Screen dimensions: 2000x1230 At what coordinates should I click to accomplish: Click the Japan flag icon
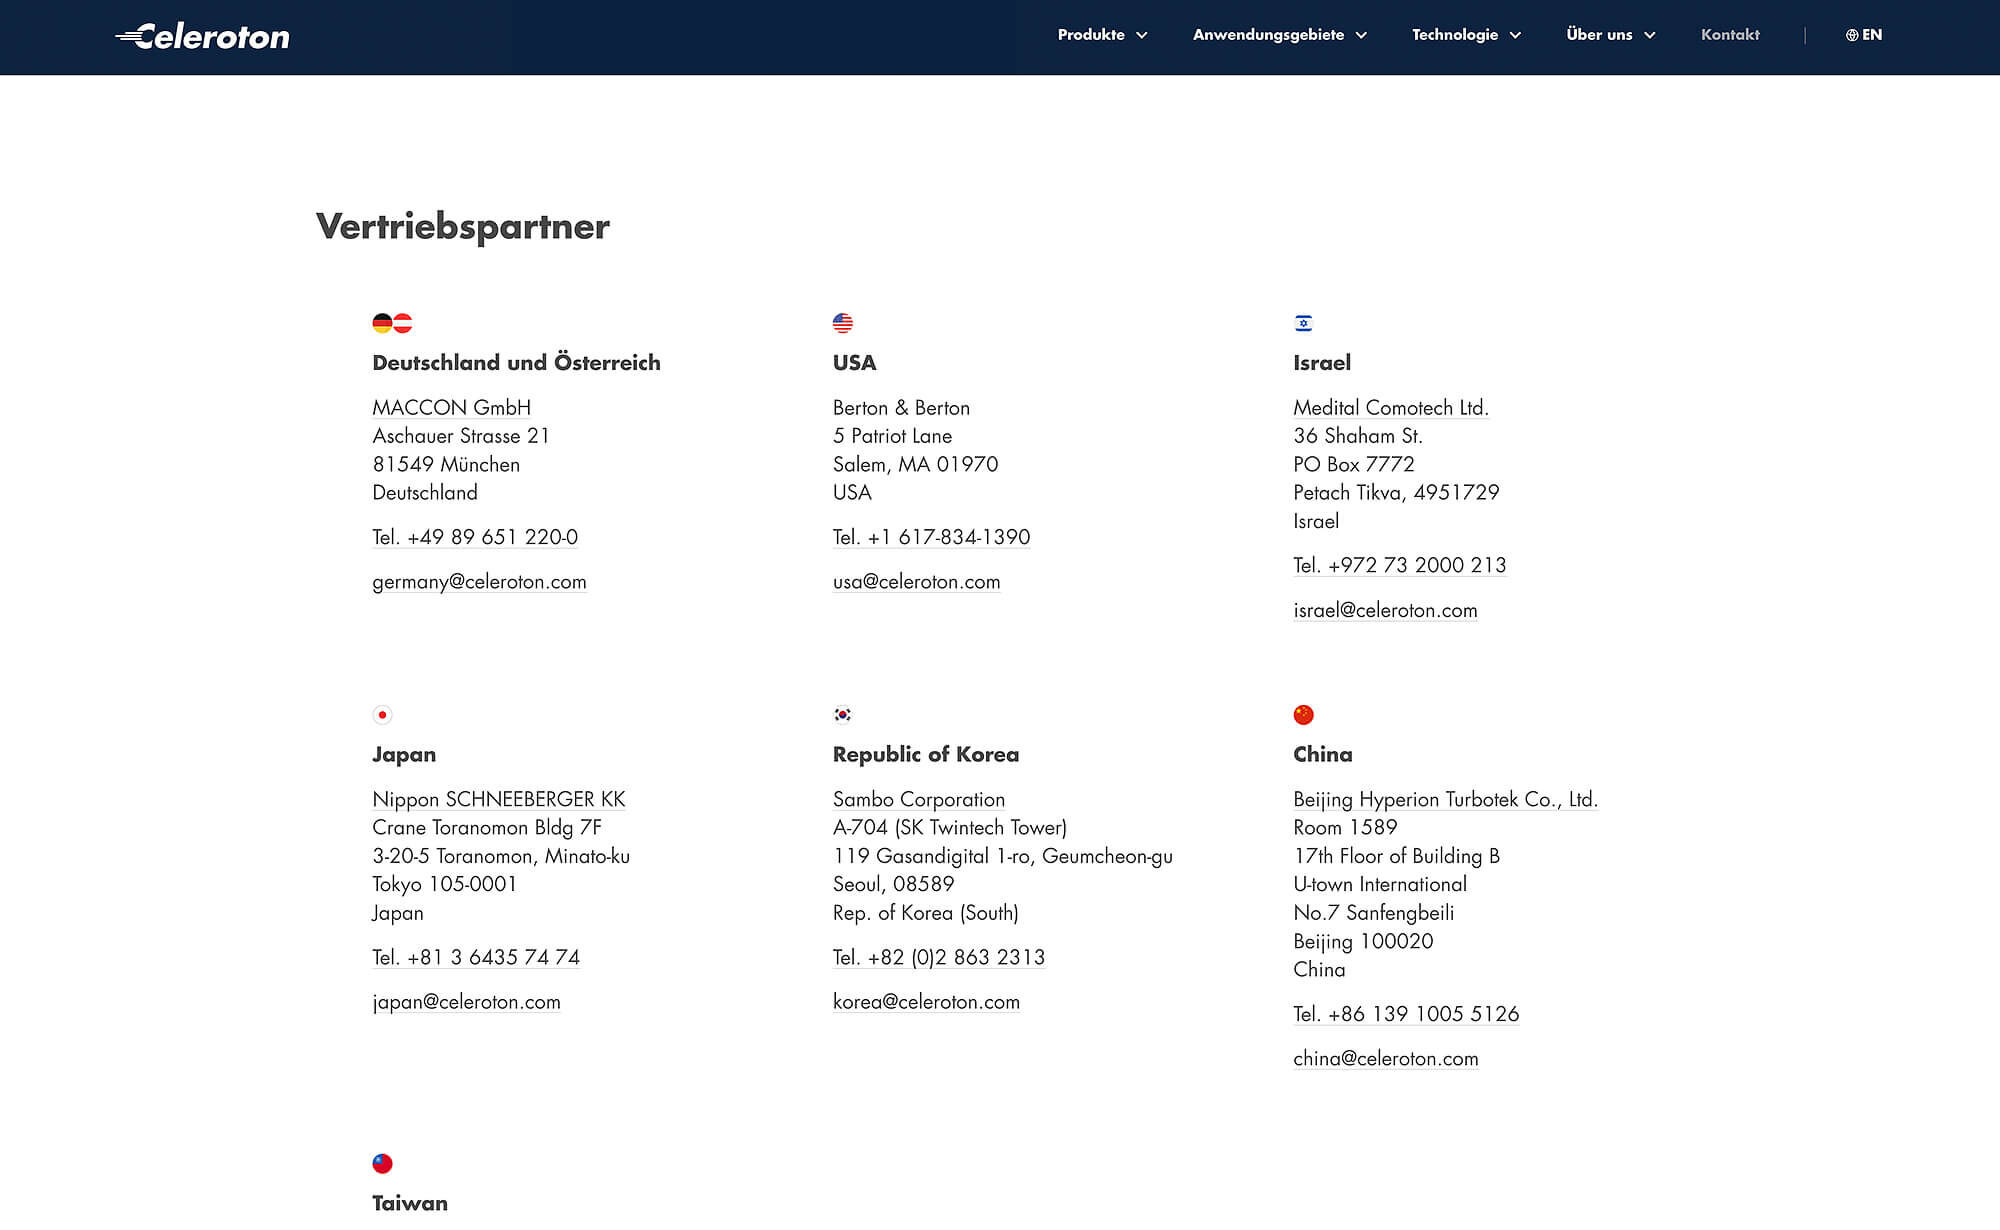pos(383,714)
